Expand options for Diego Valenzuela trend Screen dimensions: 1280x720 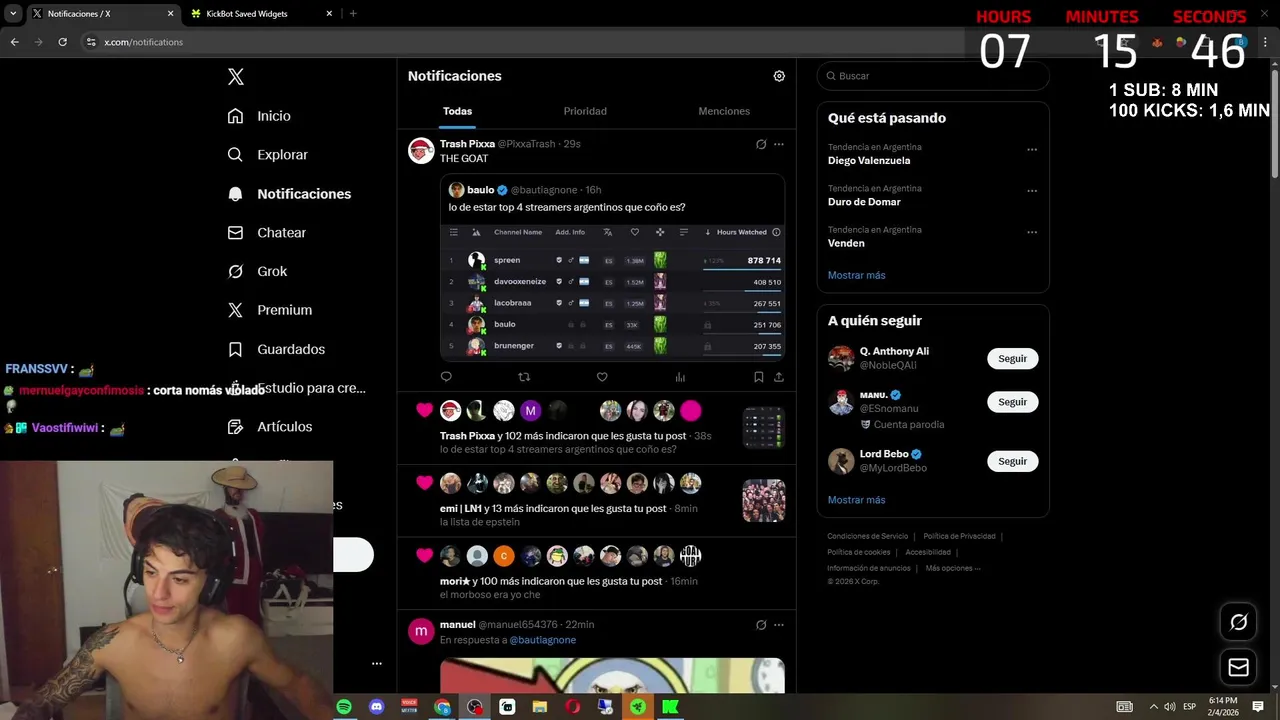click(x=1032, y=150)
